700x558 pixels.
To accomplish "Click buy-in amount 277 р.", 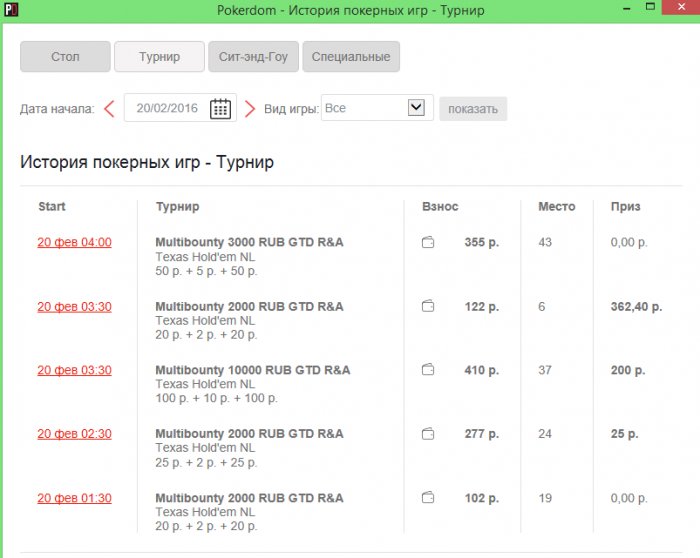I will [482, 434].
